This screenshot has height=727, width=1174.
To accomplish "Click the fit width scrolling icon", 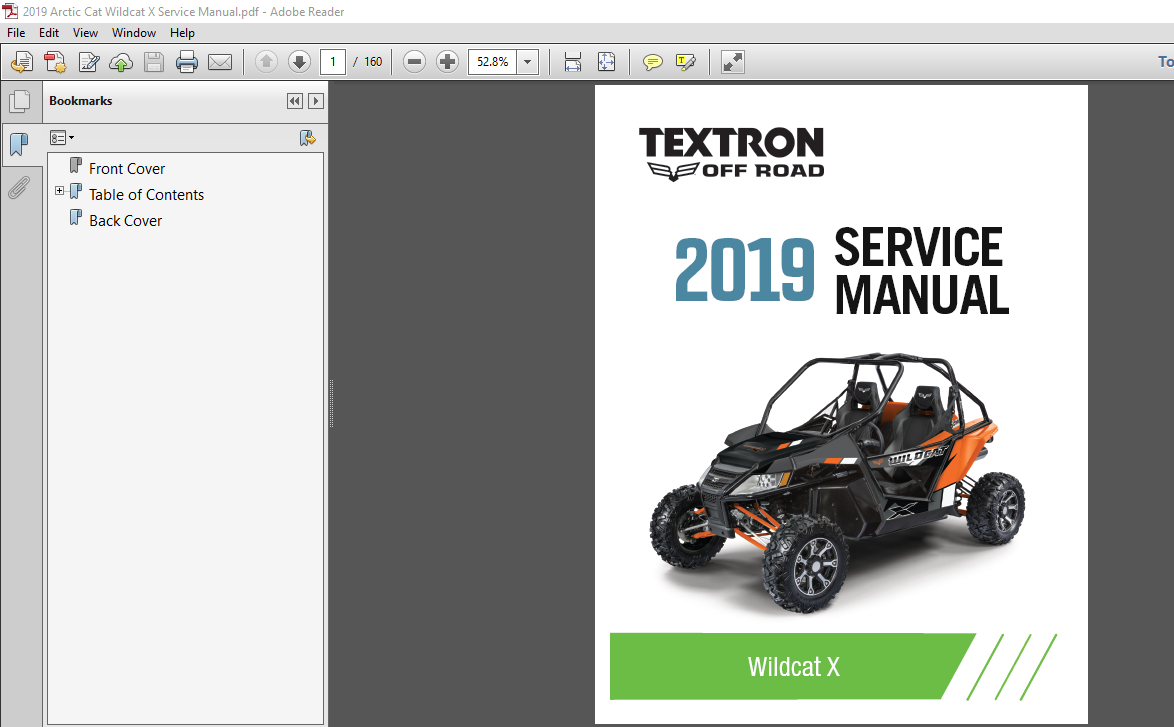I will (x=573, y=62).
